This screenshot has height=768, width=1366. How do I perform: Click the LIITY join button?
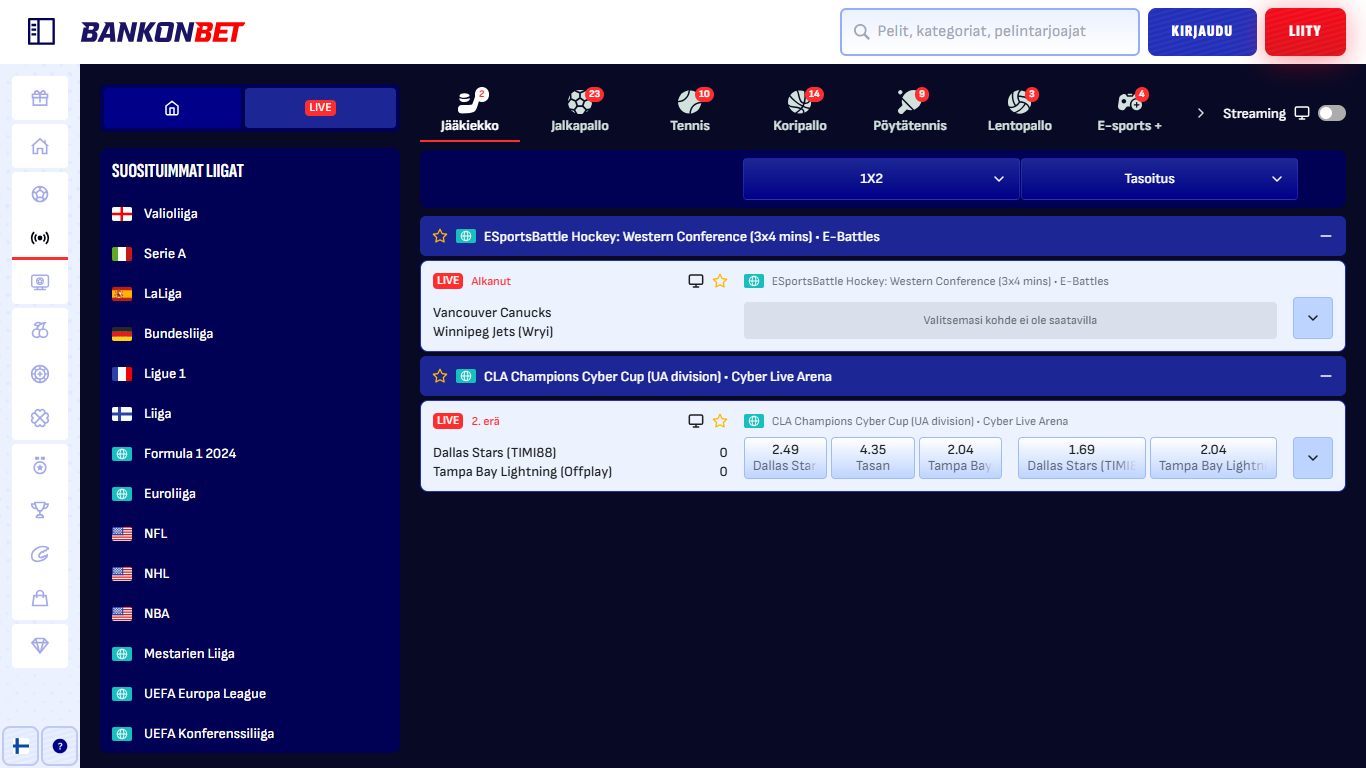tap(1305, 32)
